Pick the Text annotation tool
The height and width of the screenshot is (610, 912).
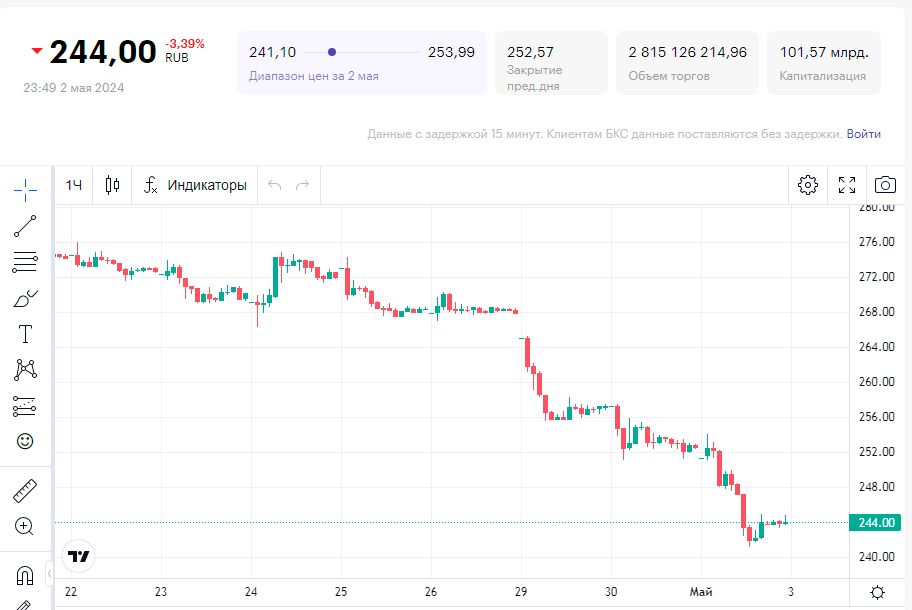[25, 334]
